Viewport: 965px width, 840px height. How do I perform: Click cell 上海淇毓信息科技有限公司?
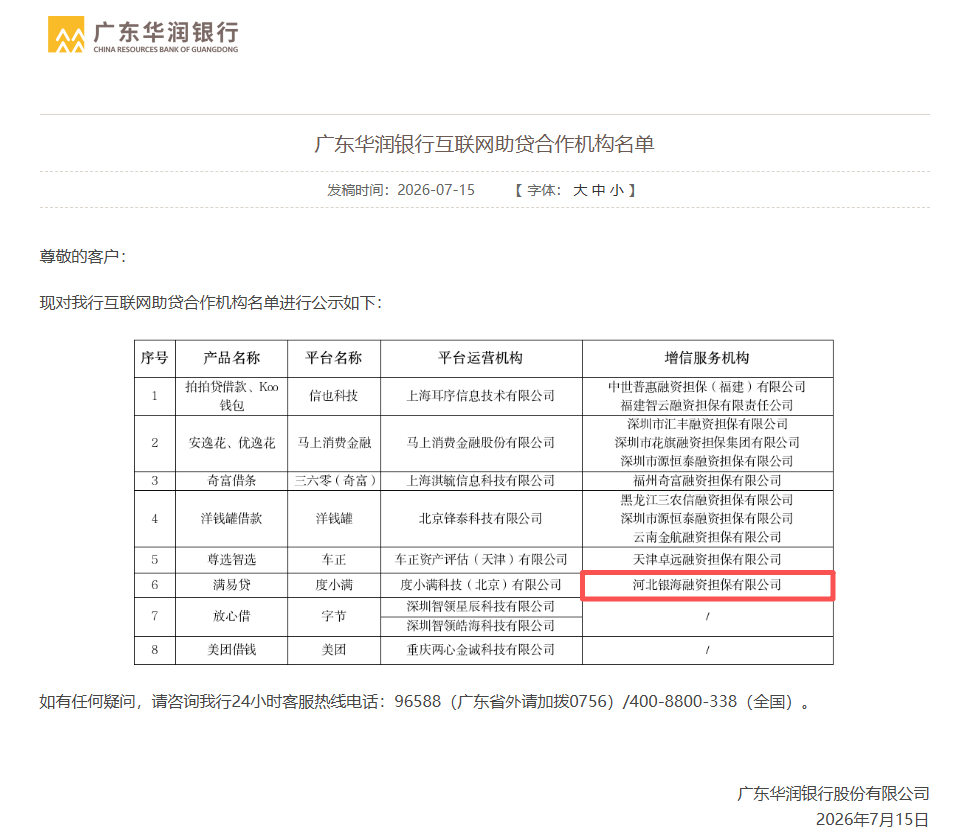click(481, 481)
